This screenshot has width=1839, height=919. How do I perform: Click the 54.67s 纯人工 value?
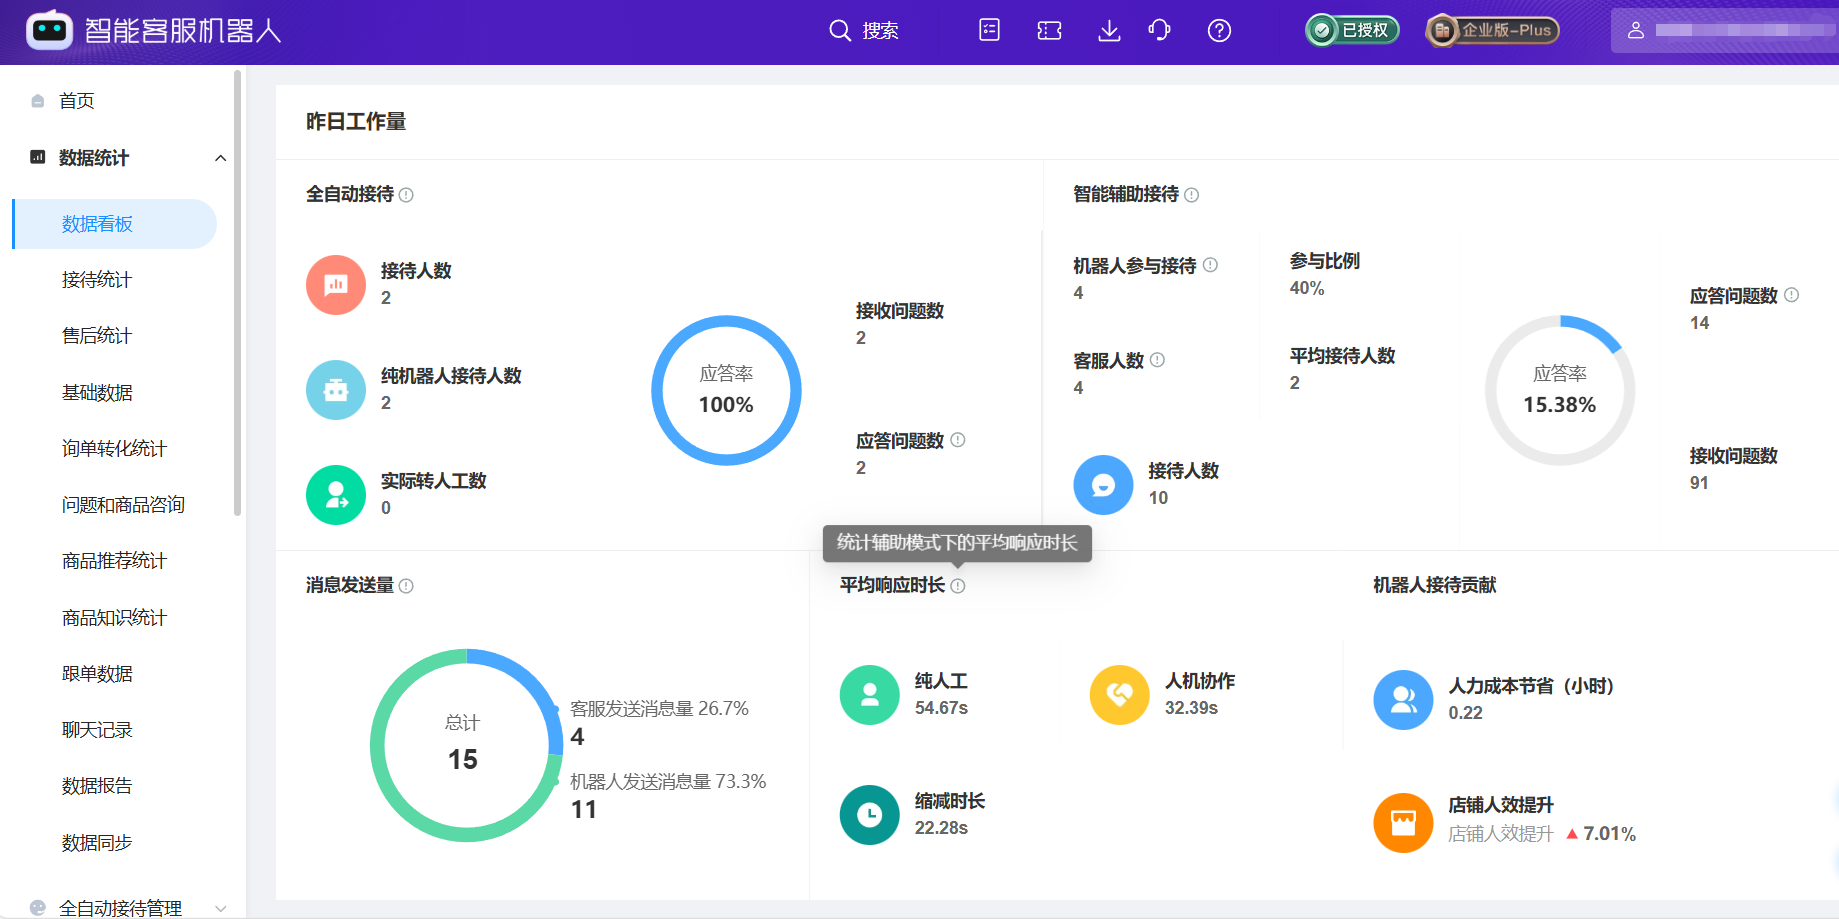[941, 708]
